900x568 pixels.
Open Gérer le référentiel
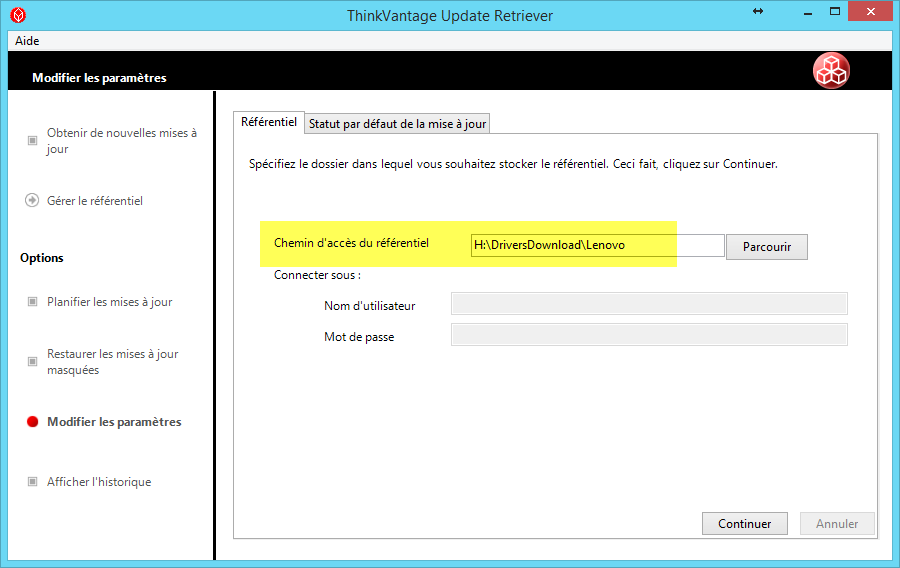pos(95,201)
